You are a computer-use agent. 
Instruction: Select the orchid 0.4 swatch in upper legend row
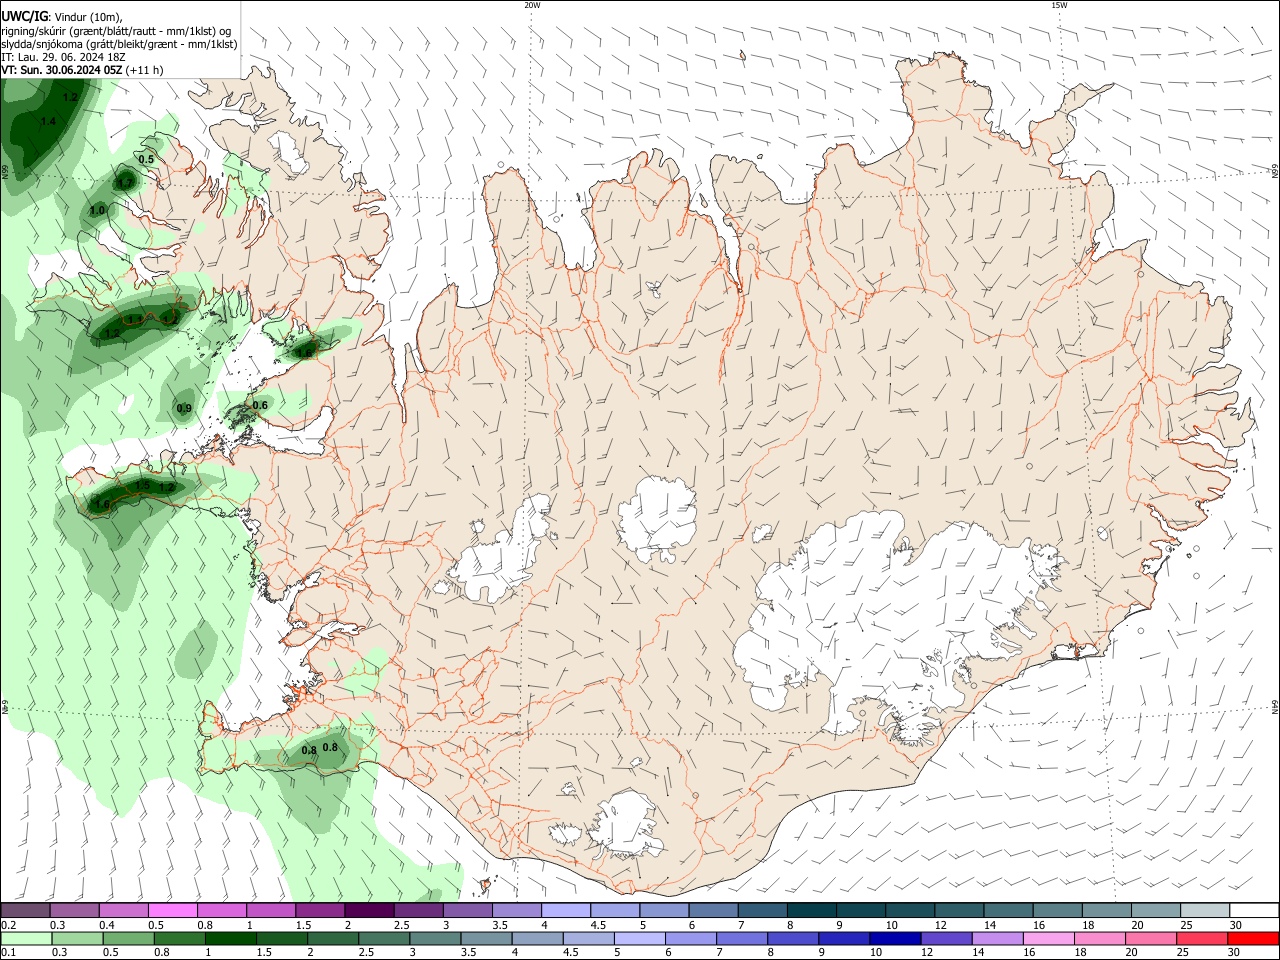pyautogui.click(x=123, y=911)
